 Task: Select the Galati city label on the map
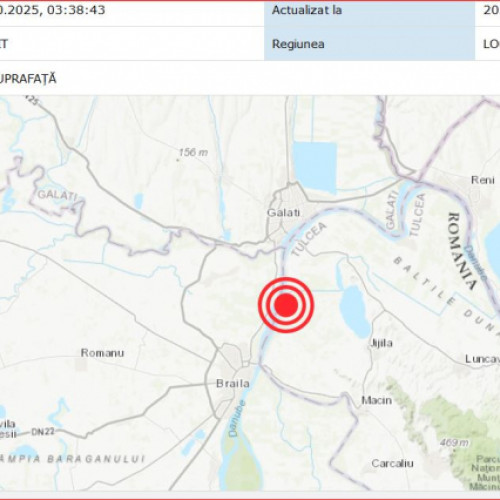pos(284,213)
